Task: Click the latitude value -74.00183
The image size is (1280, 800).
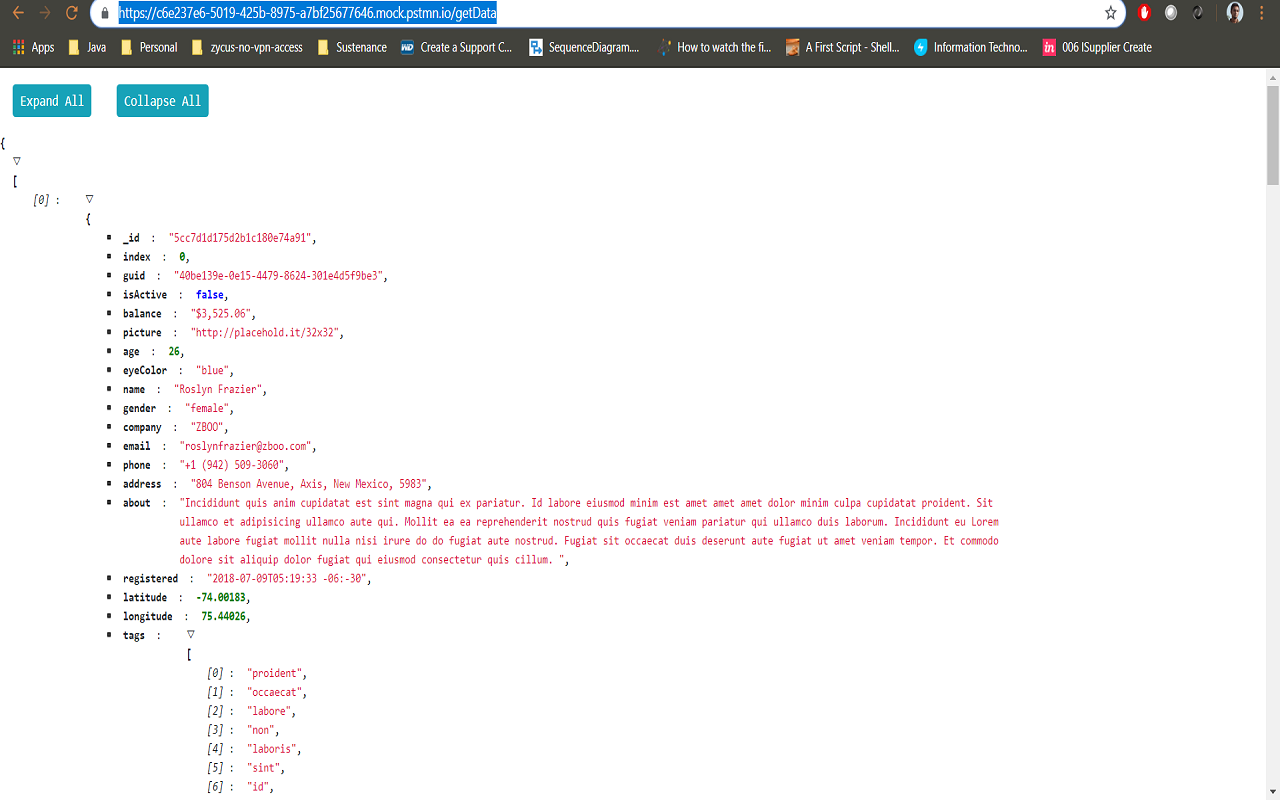Action: 220,598
